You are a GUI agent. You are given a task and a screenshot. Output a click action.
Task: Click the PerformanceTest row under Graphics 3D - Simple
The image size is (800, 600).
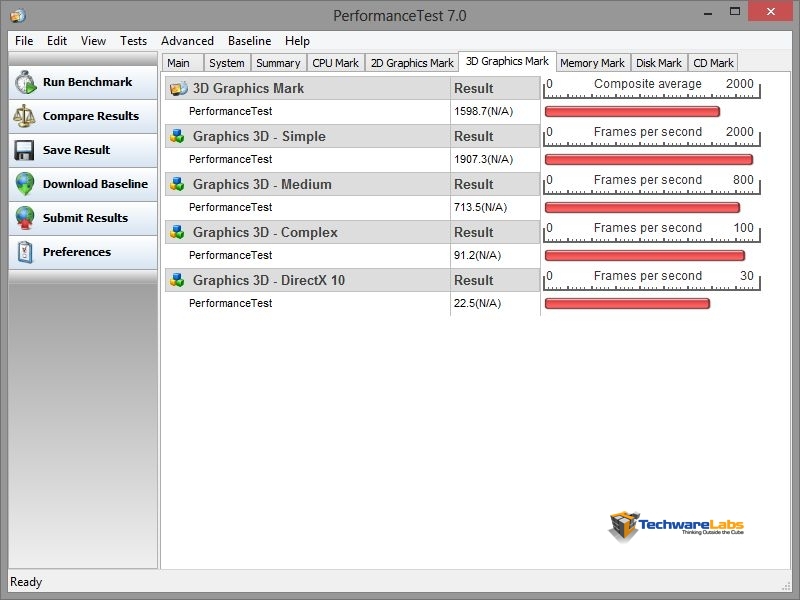[308, 160]
